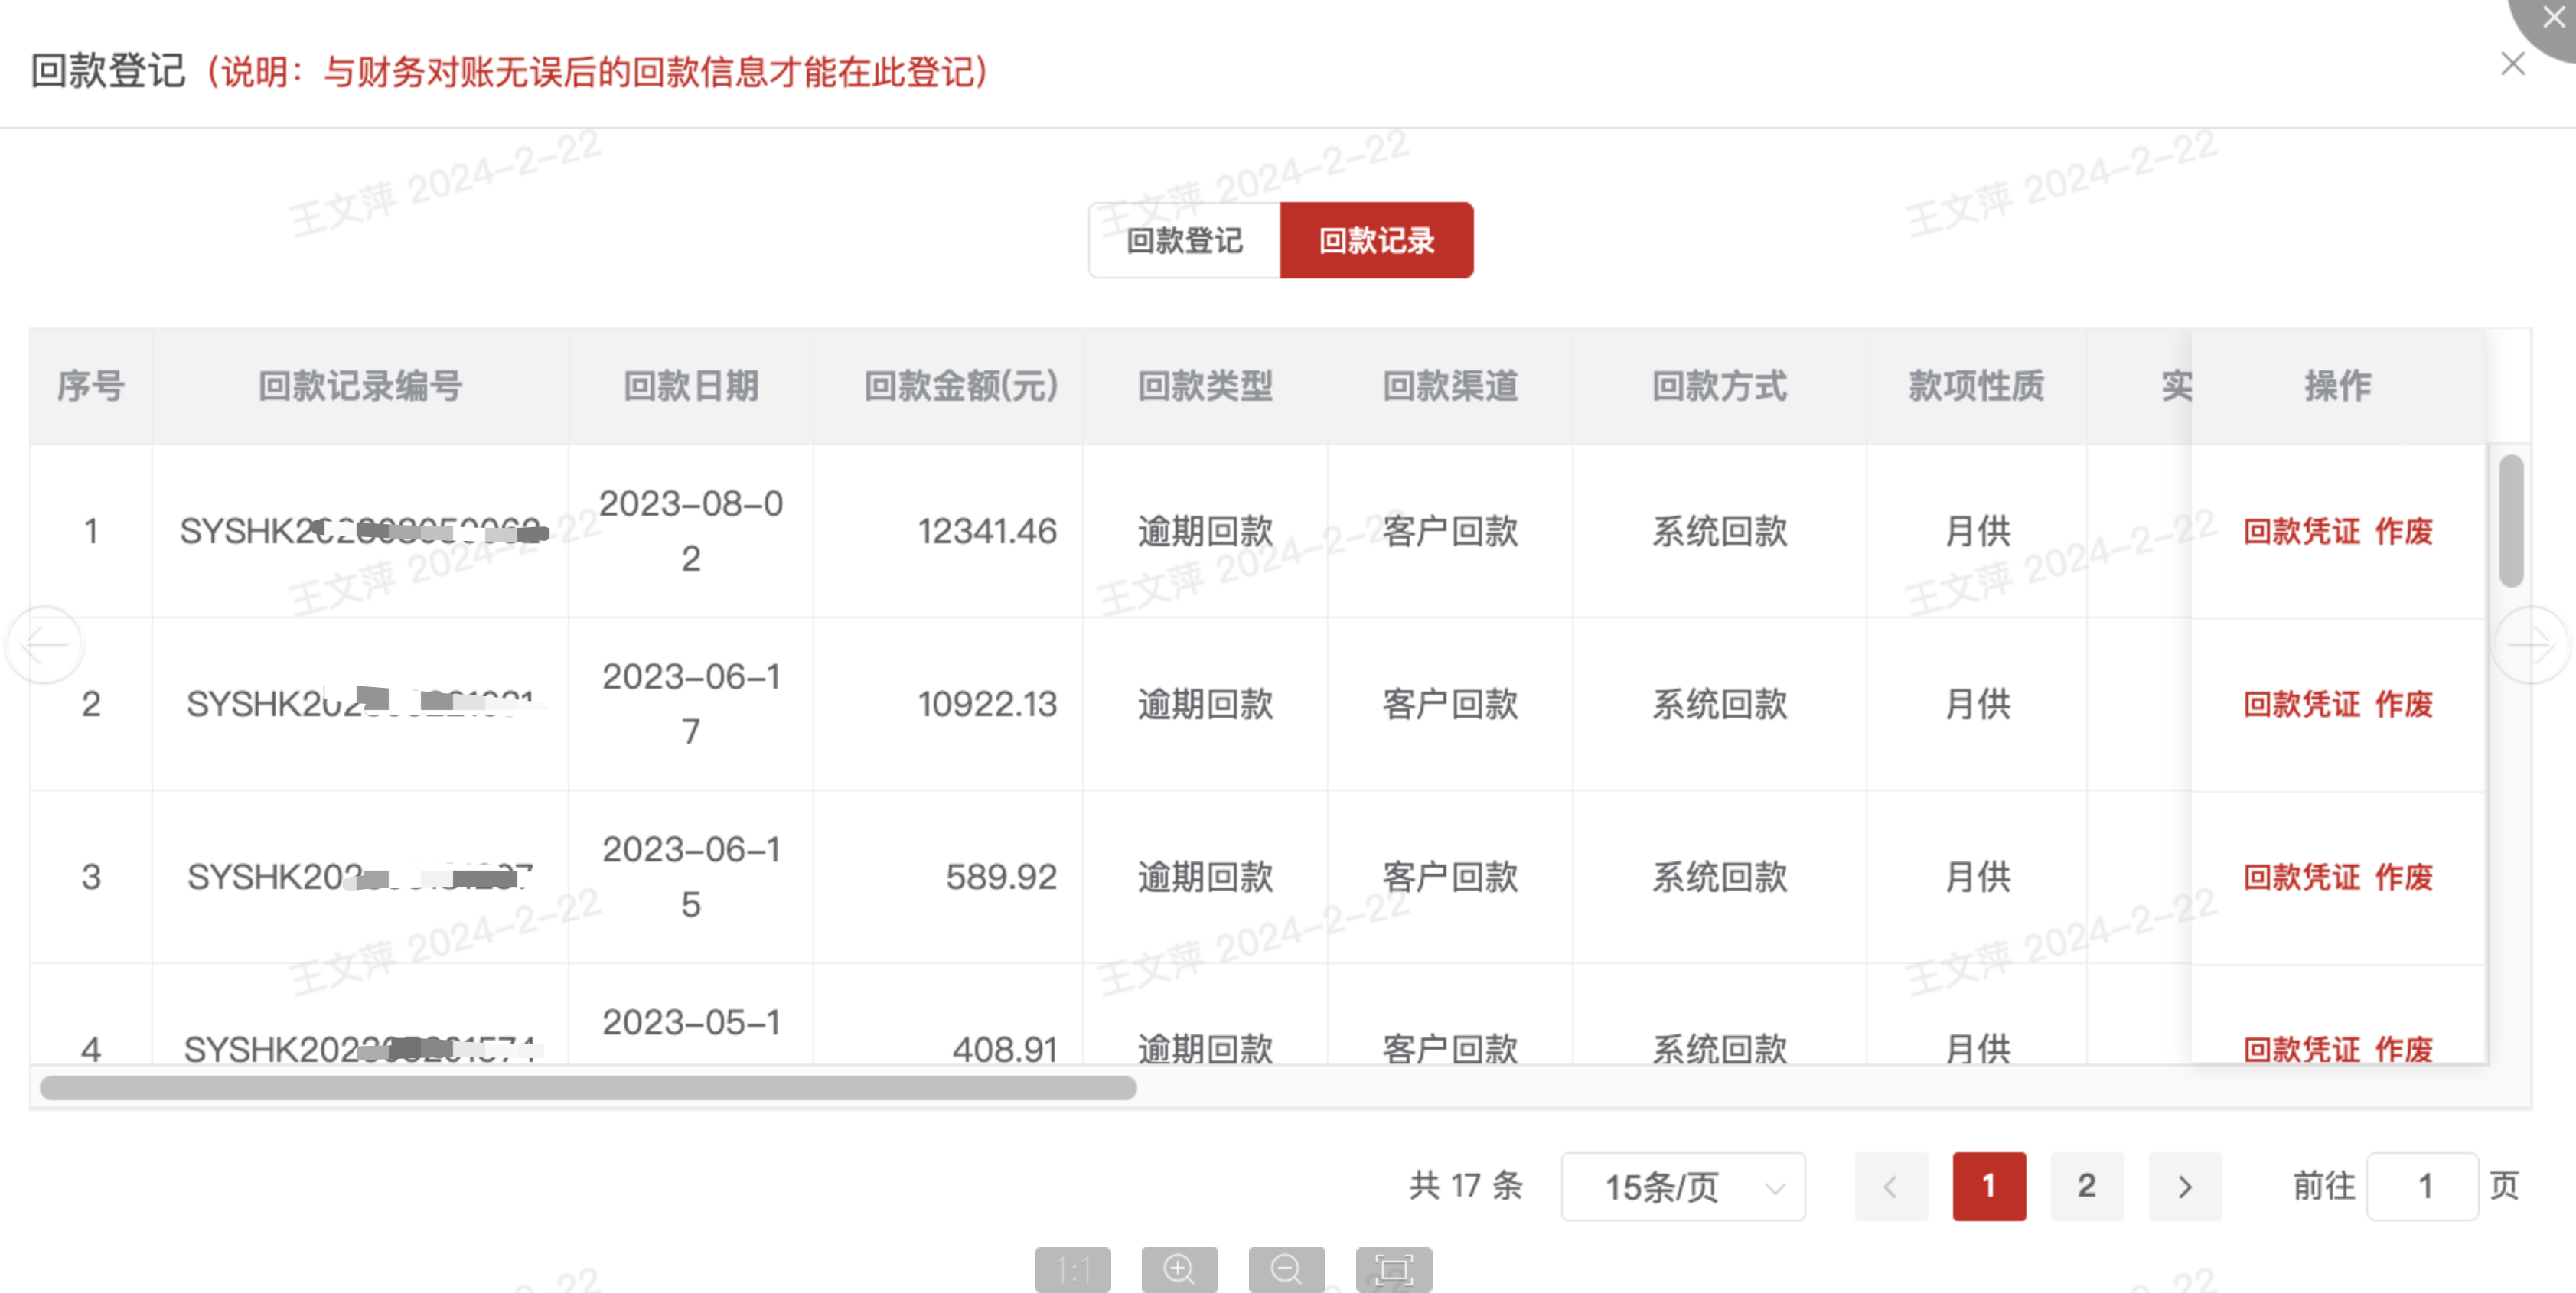The height and width of the screenshot is (1293, 2576).
Task: Open 回款凭证 for row 3
Action: [2301, 877]
